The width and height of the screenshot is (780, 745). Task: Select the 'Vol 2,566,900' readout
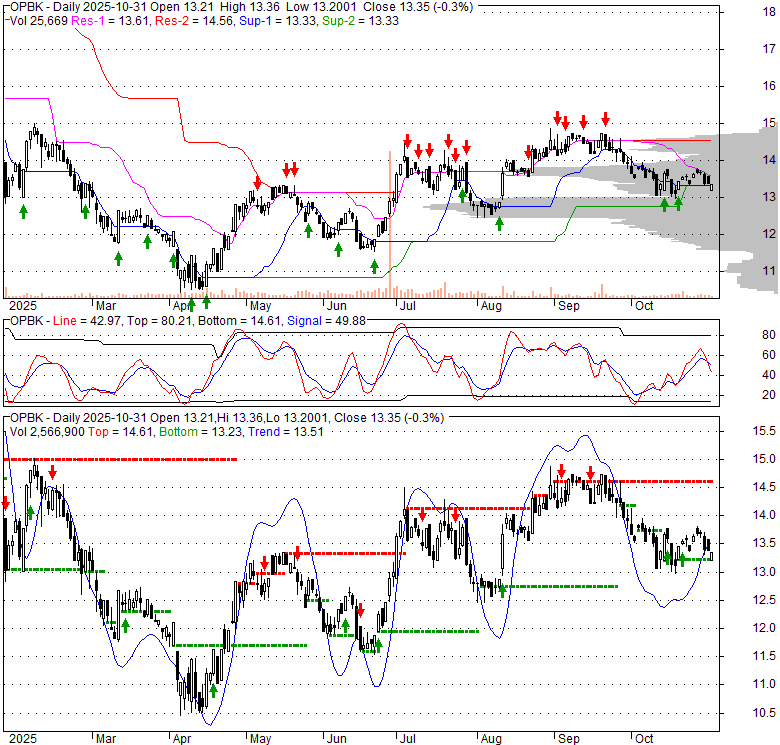tap(47, 432)
